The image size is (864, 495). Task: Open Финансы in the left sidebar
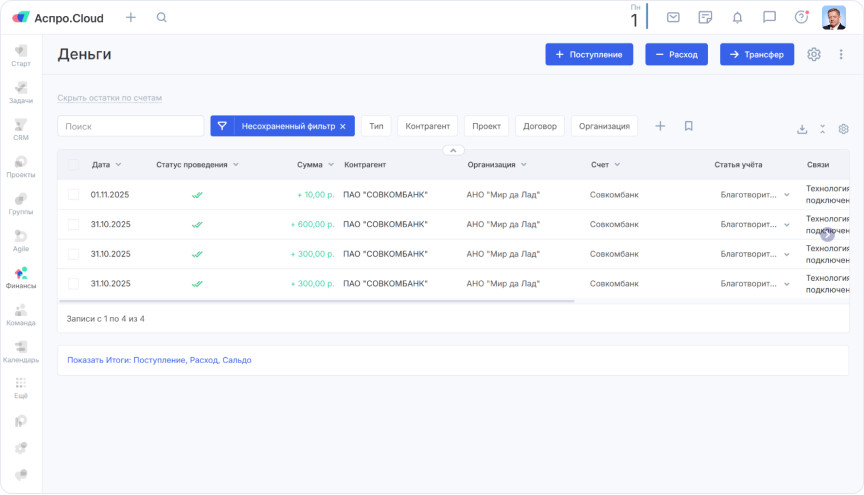(x=21, y=277)
